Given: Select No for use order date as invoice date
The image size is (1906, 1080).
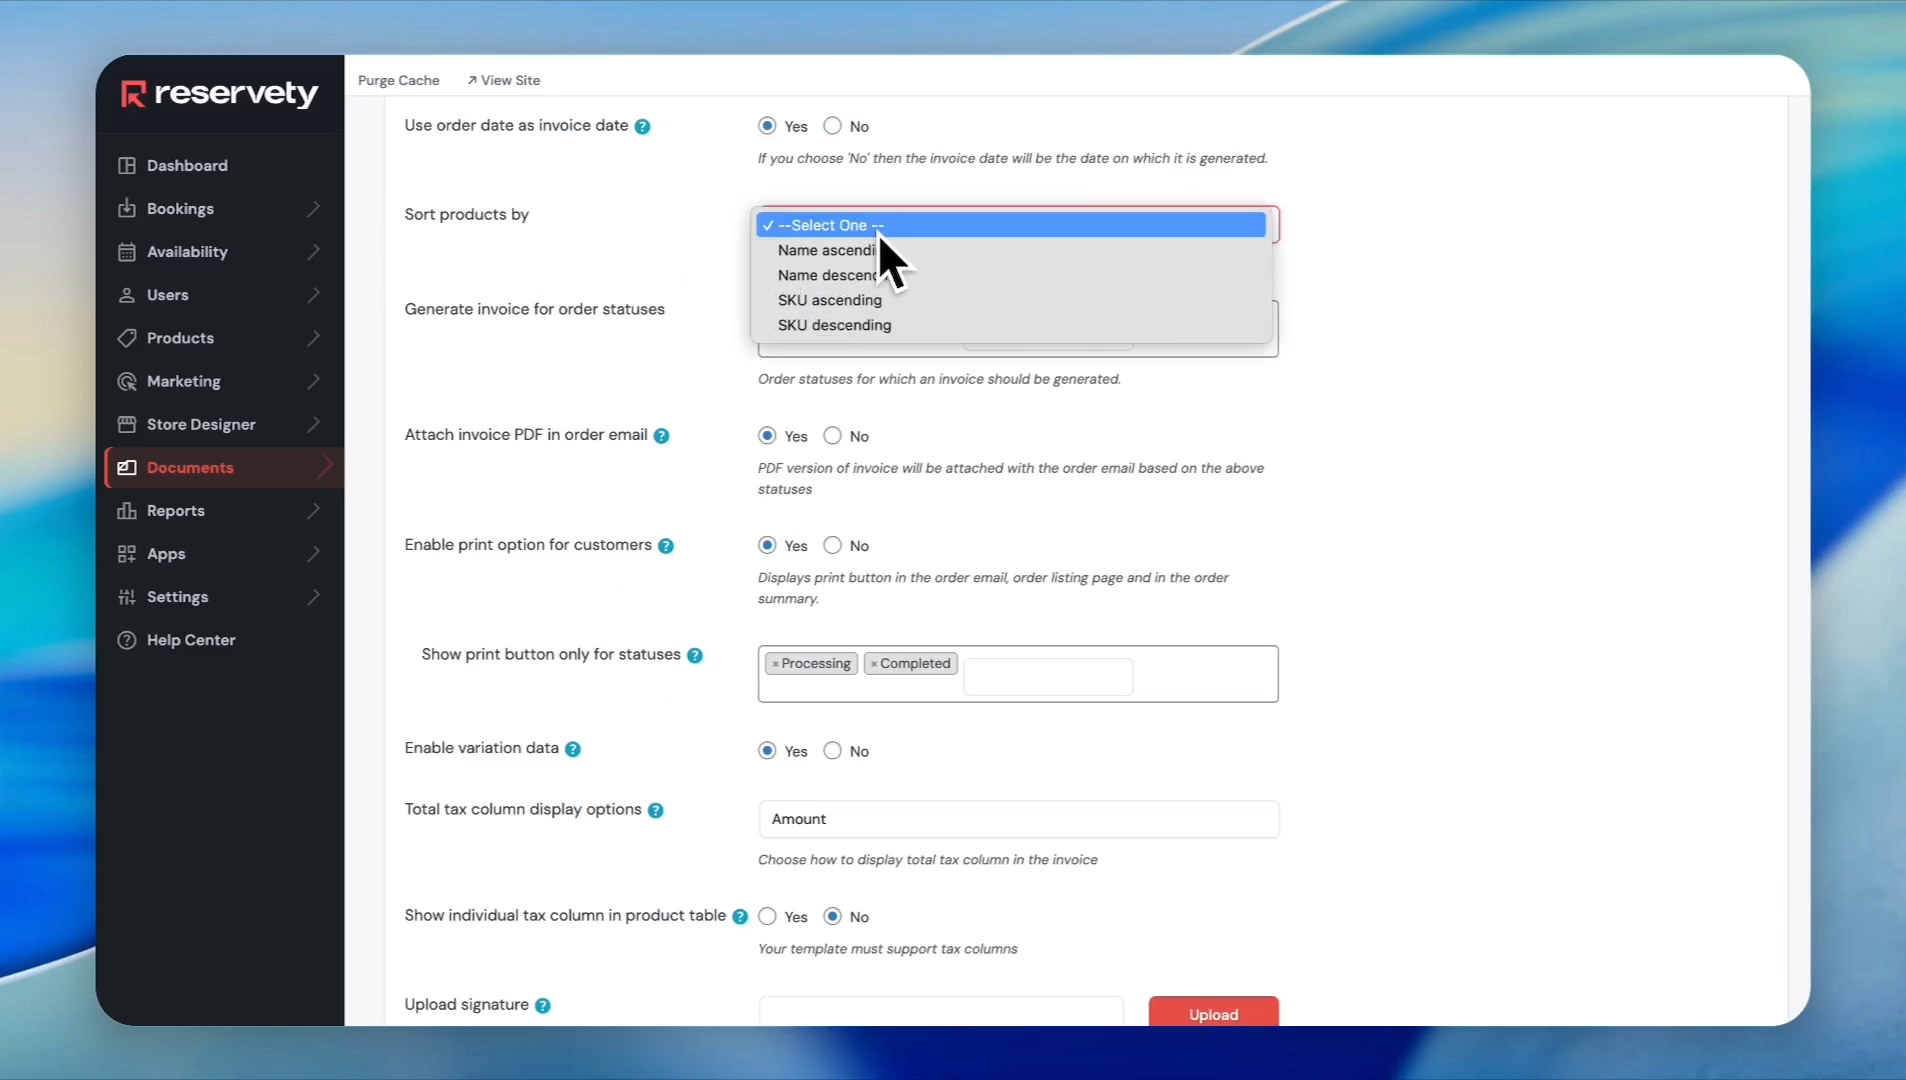Looking at the screenshot, I should pyautogui.click(x=832, y=126).
